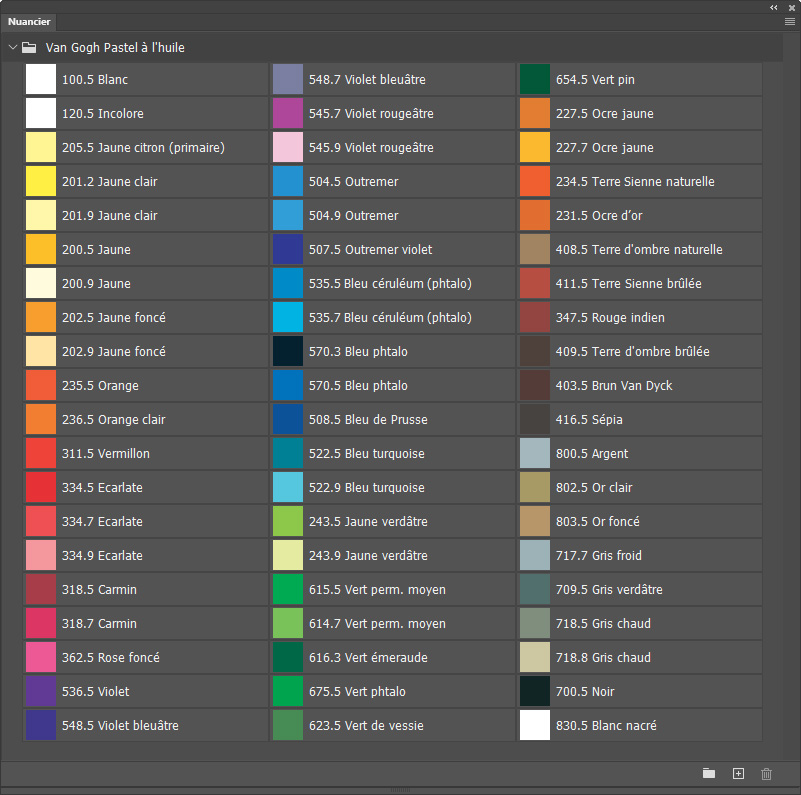Select the '120.5 Incolore' label
Viewport: 801px width, 795px height.
click(103, 113)
